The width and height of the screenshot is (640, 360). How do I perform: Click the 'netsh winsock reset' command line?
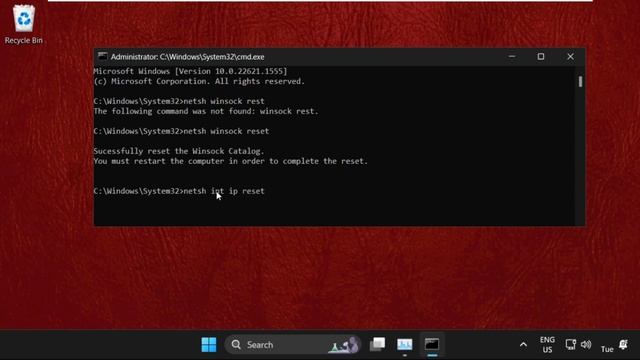(x=181, y=131)
